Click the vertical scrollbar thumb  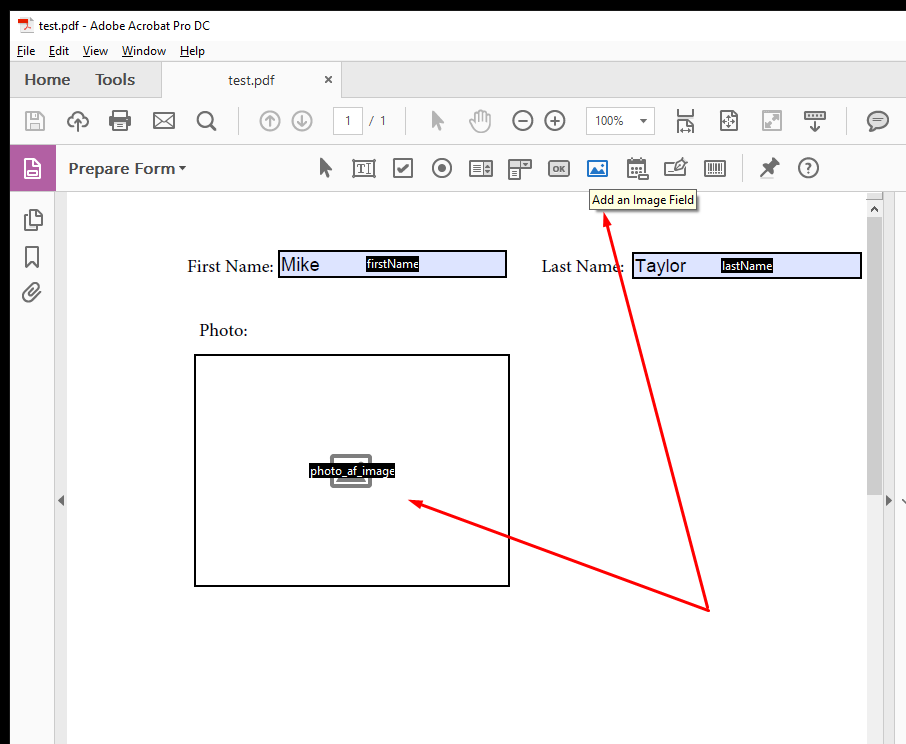pyautogui.click(x=874, y=356)
